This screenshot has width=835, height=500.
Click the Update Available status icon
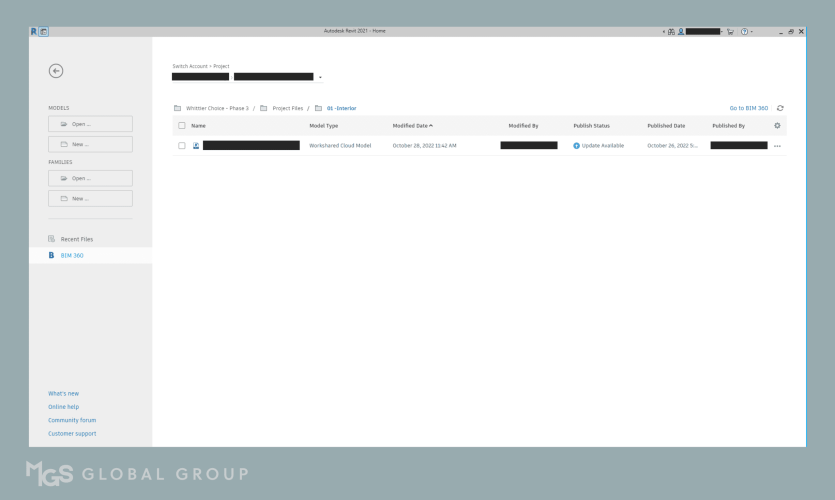click(x=576, y=146)
